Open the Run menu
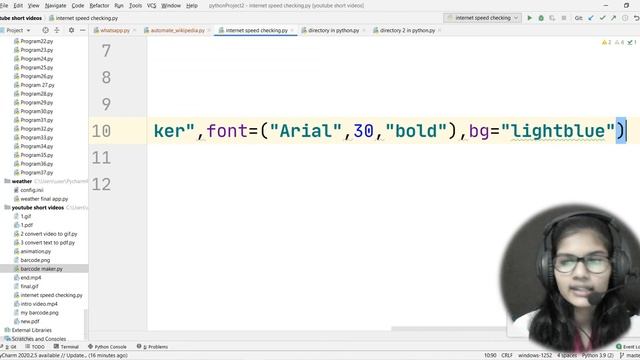640x360 pixels. [119, 6]
